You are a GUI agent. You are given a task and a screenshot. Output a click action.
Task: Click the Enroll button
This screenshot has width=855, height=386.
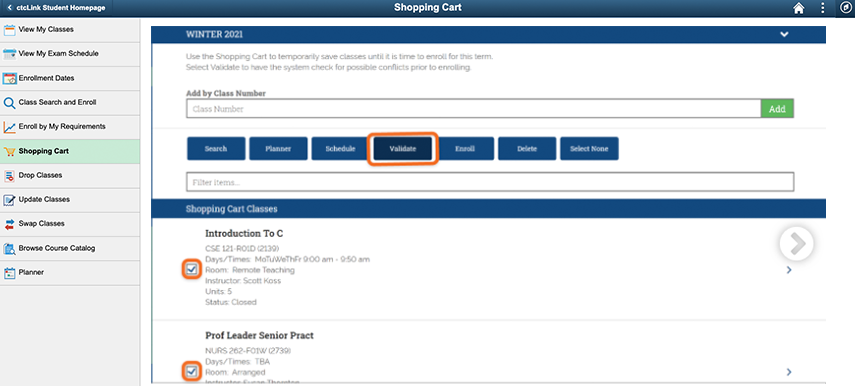coord(465,148)
